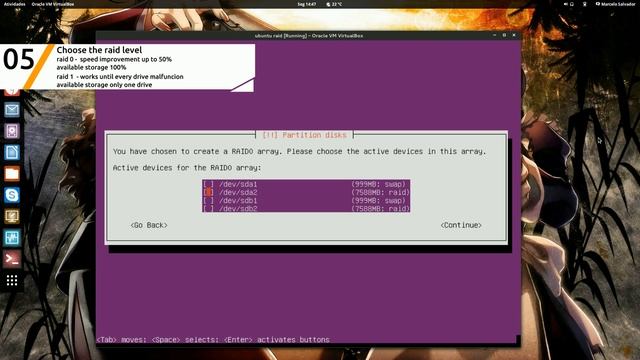Open the Oracle VM VirtualBox app menu

(53, 4)
